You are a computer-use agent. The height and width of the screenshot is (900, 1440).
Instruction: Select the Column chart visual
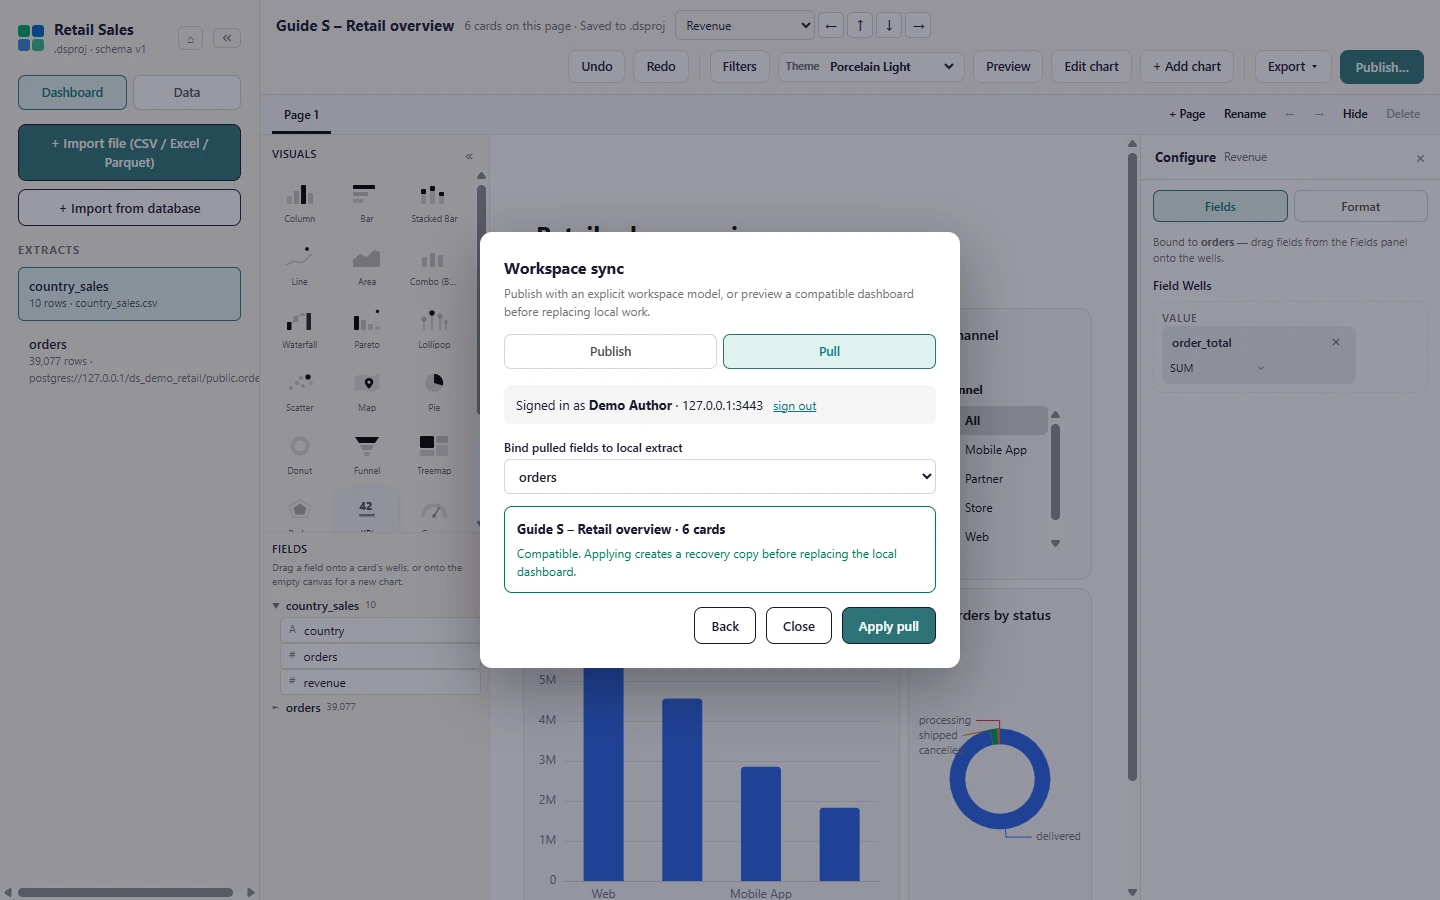click(x=299, y=202)
